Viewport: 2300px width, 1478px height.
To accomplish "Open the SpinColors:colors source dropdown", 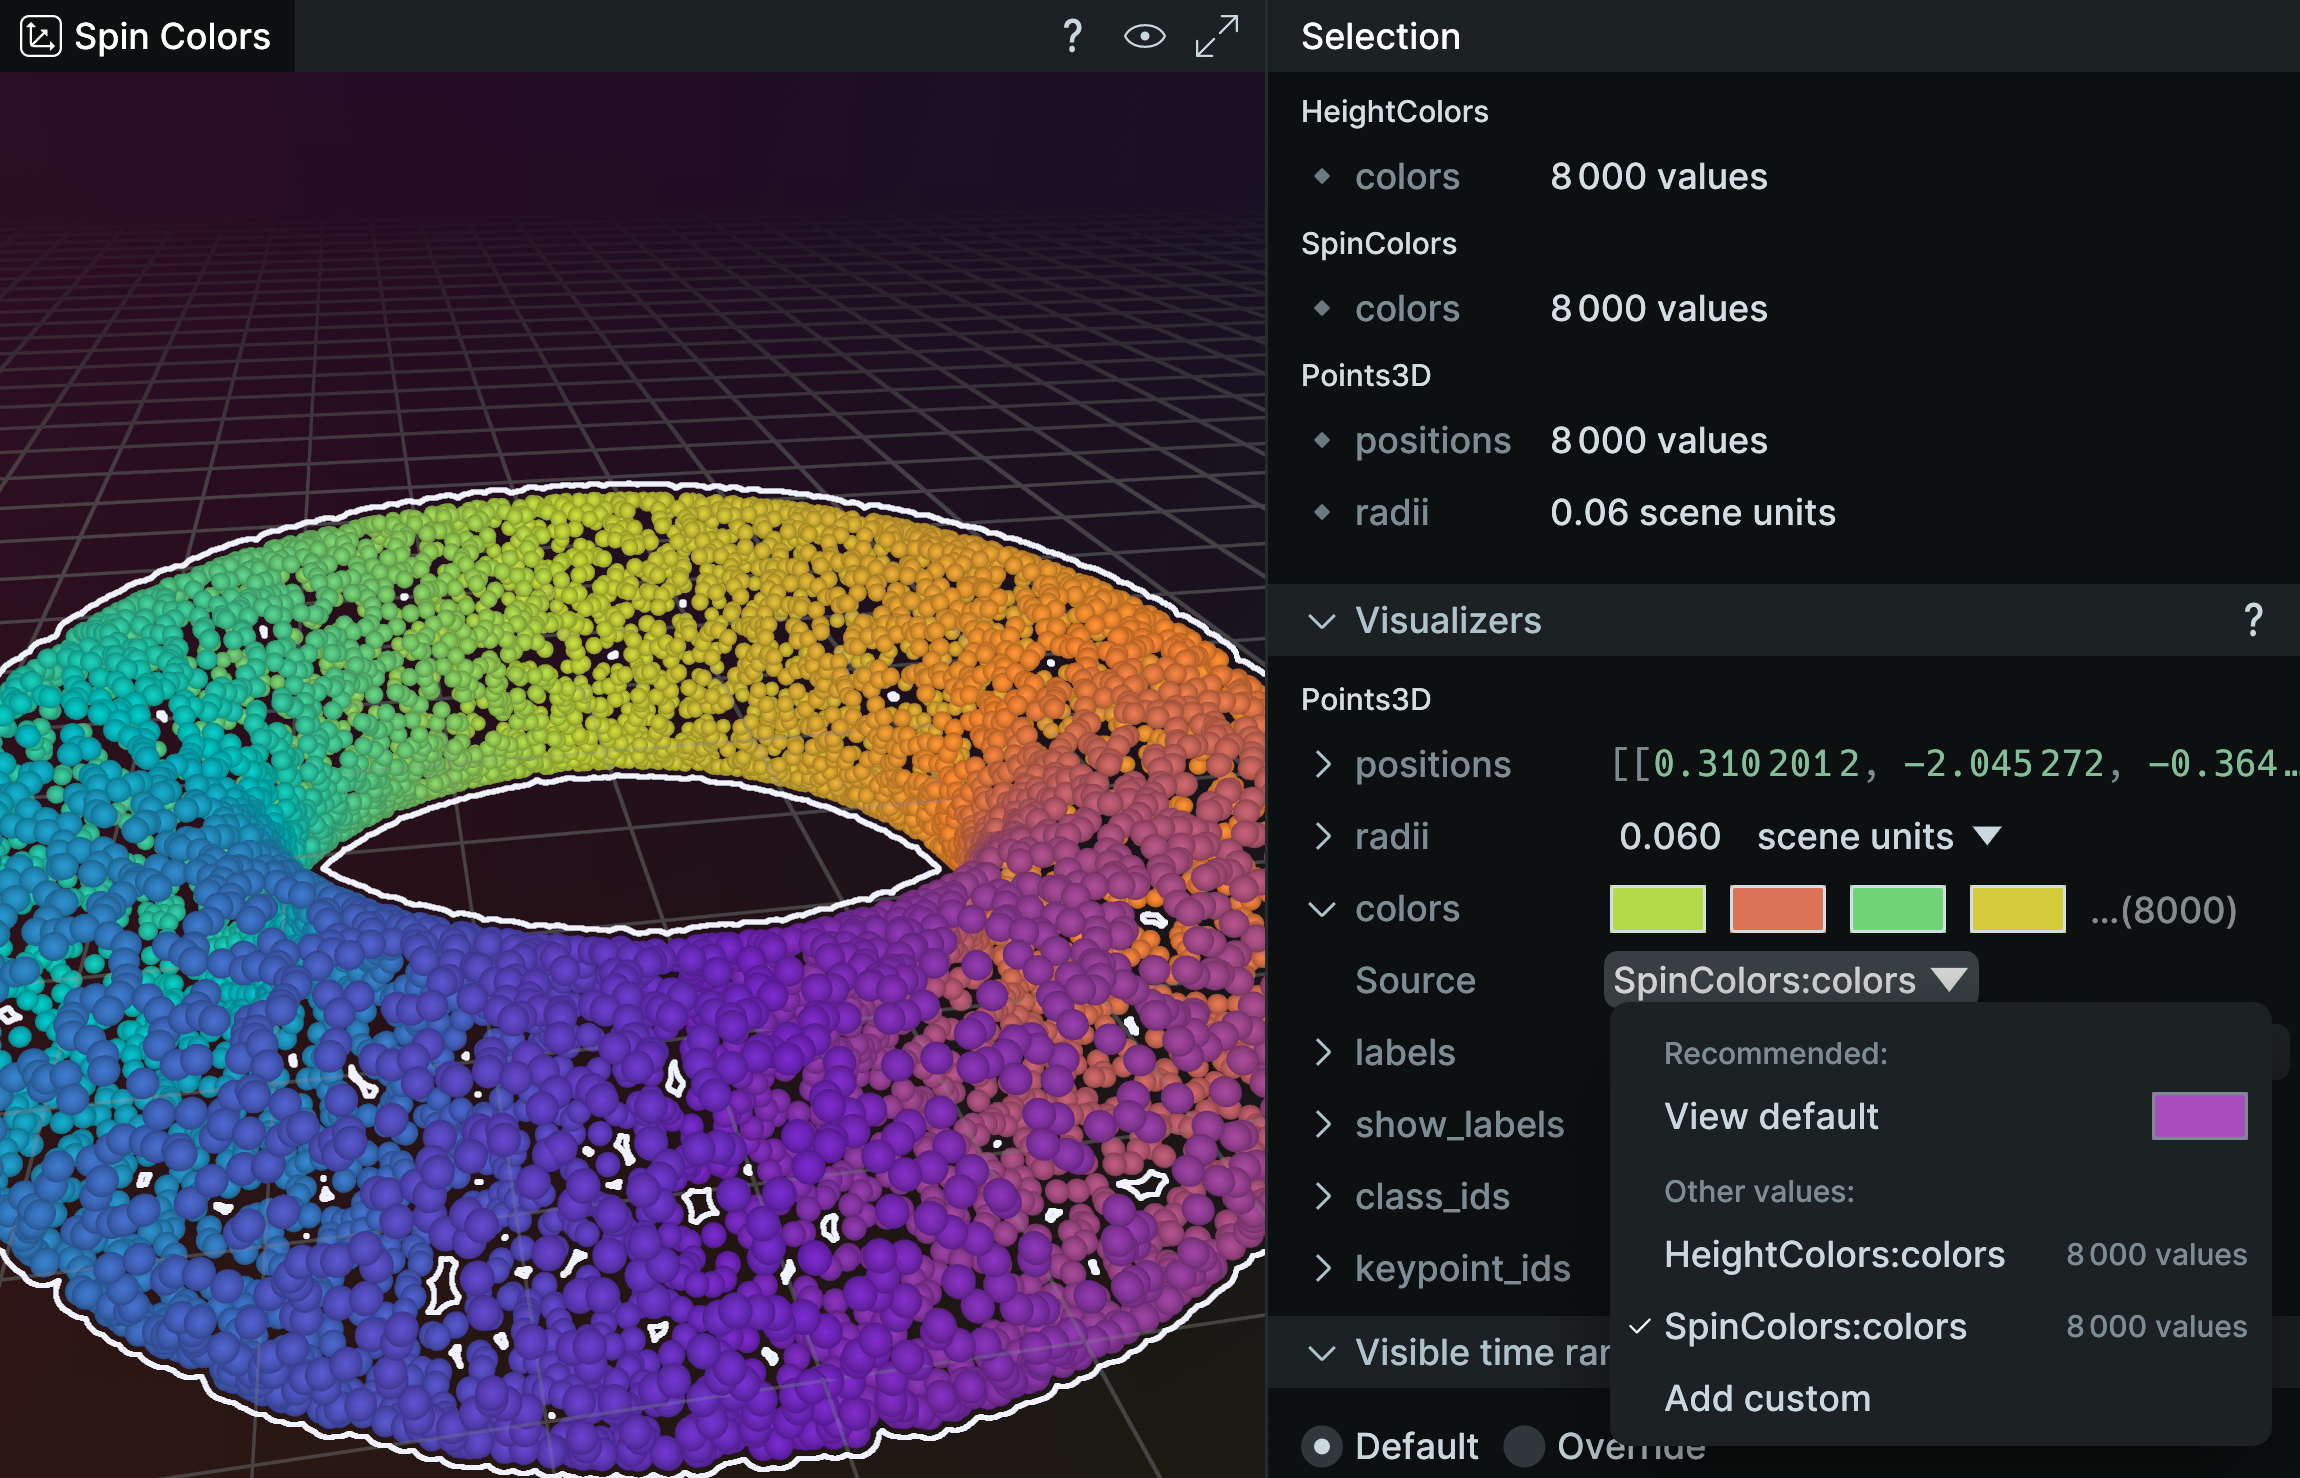I will point(1790,980).
